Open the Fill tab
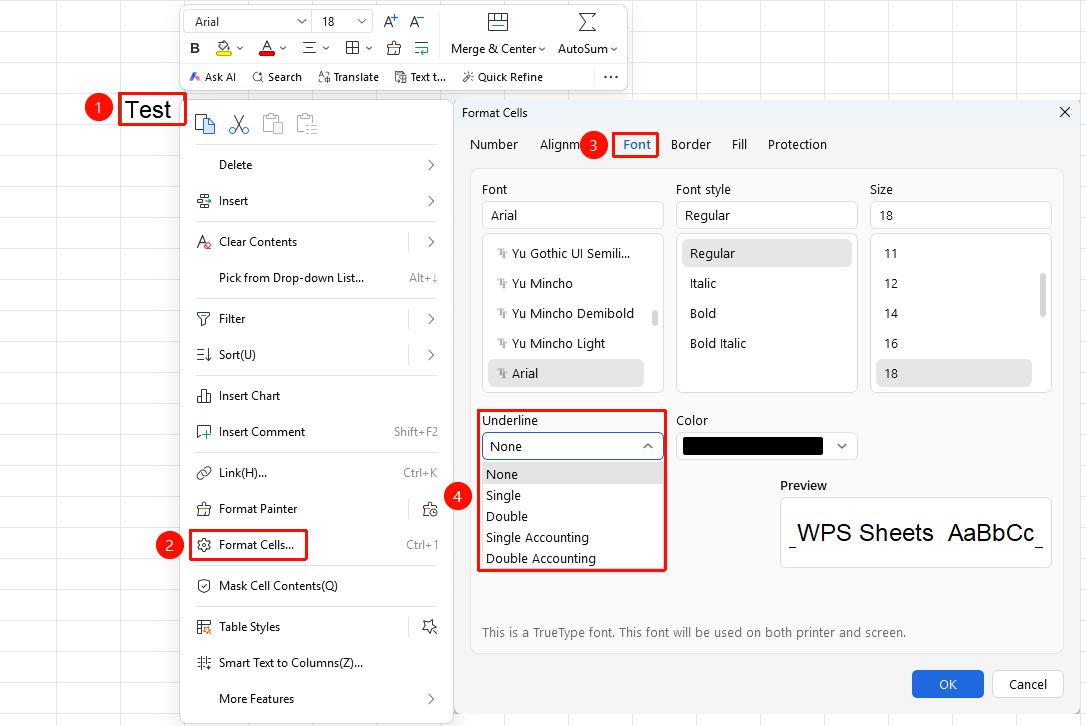This screenshot has height=726, width=1086. coord(739,145)
